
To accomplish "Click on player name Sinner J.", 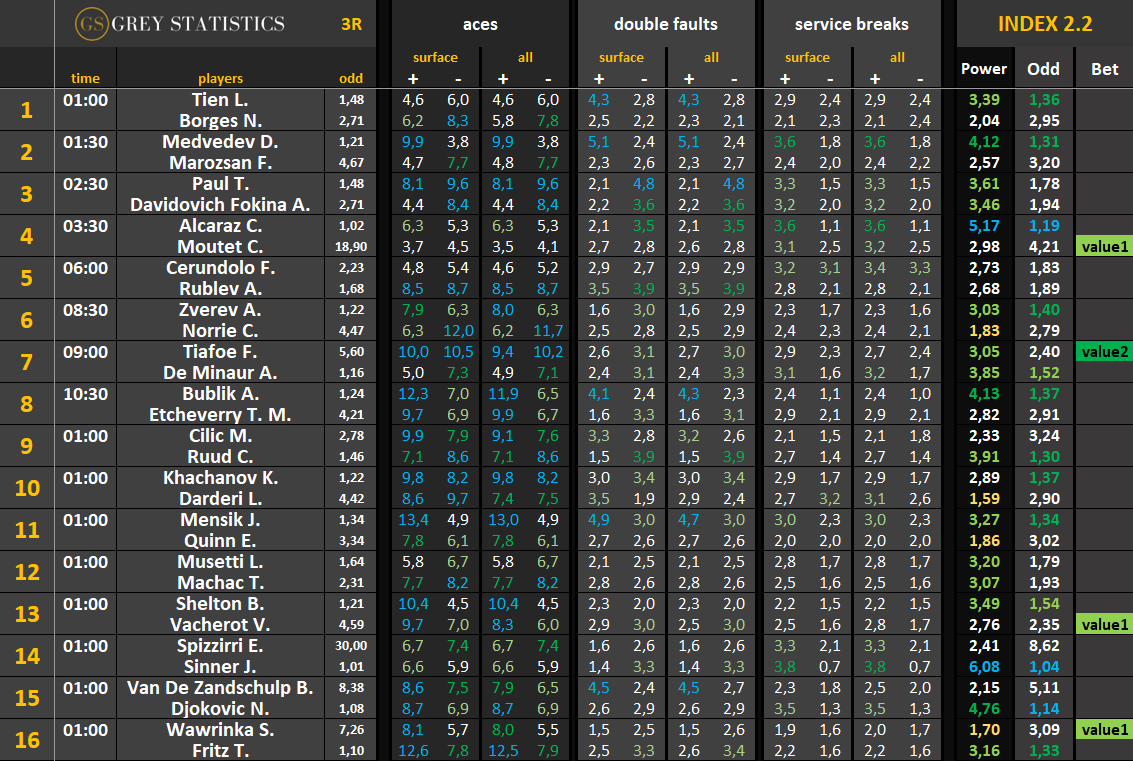I will 220,666.
